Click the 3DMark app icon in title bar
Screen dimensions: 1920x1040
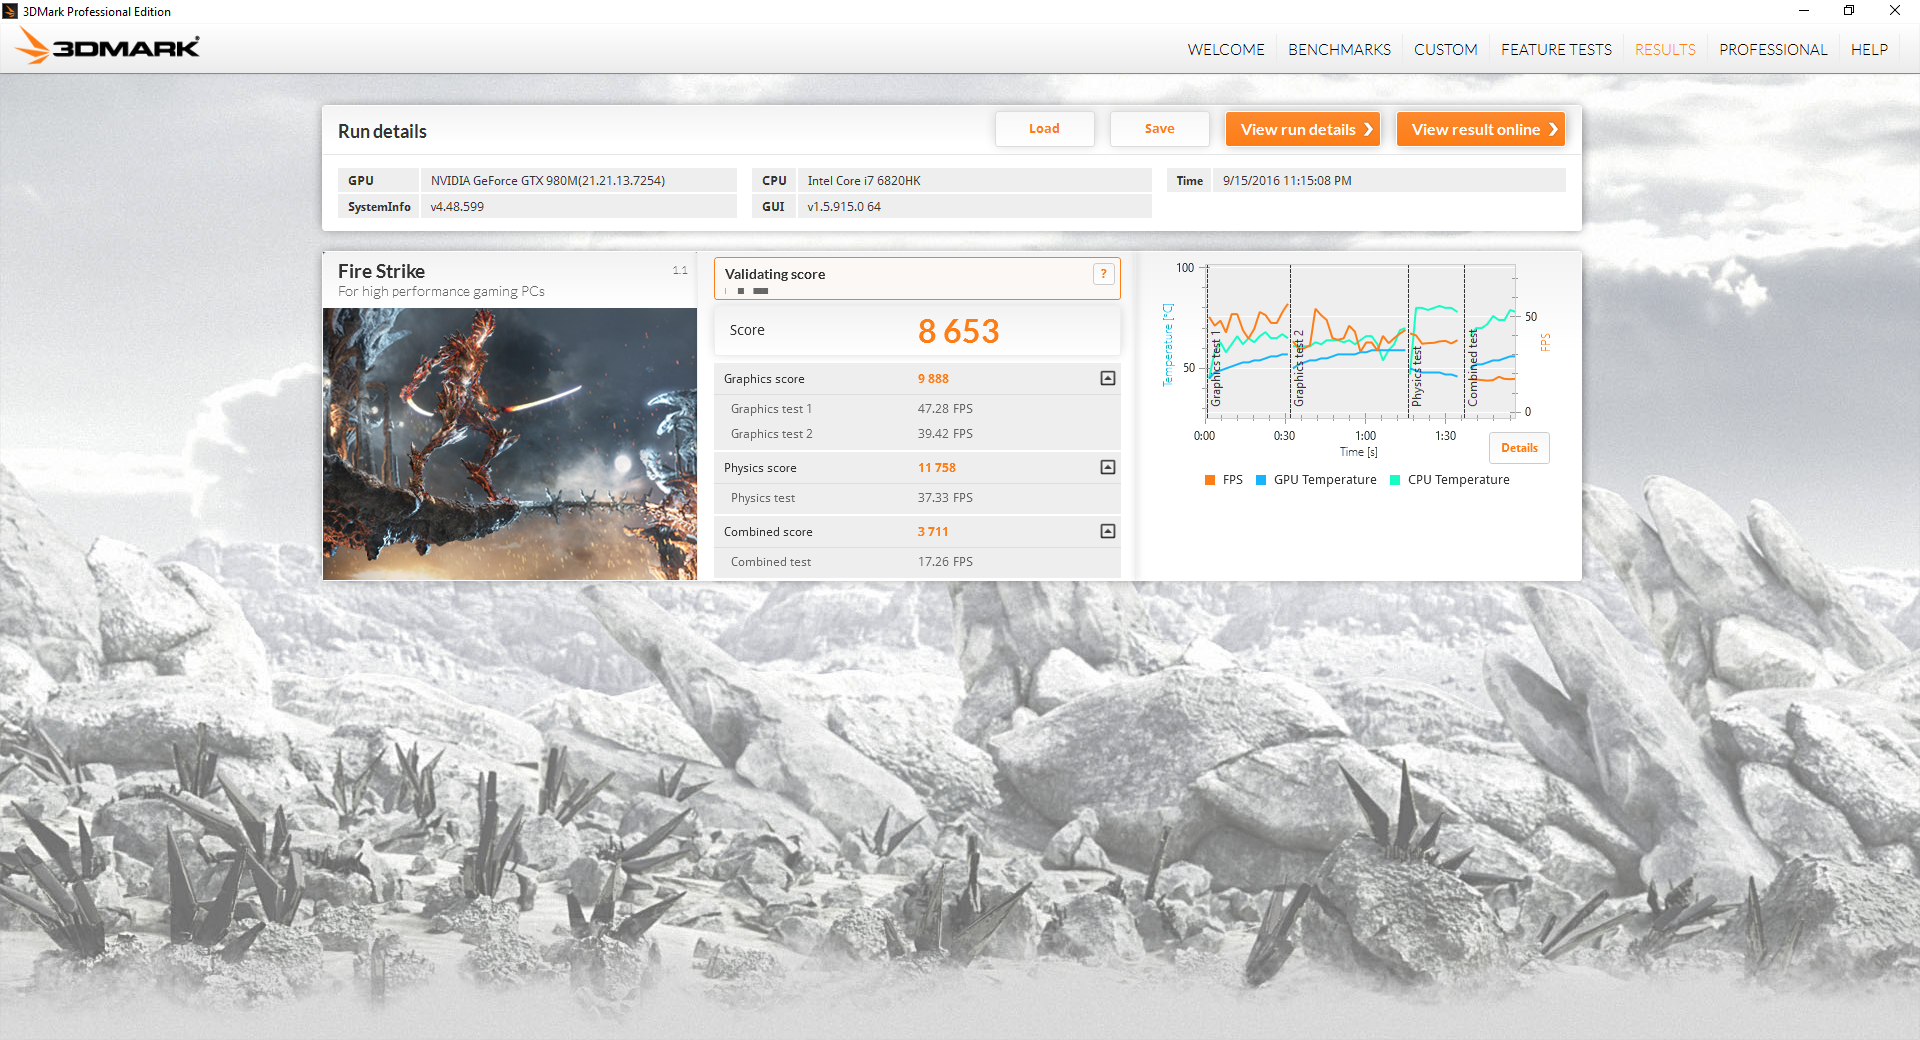(x=10, y=11)
